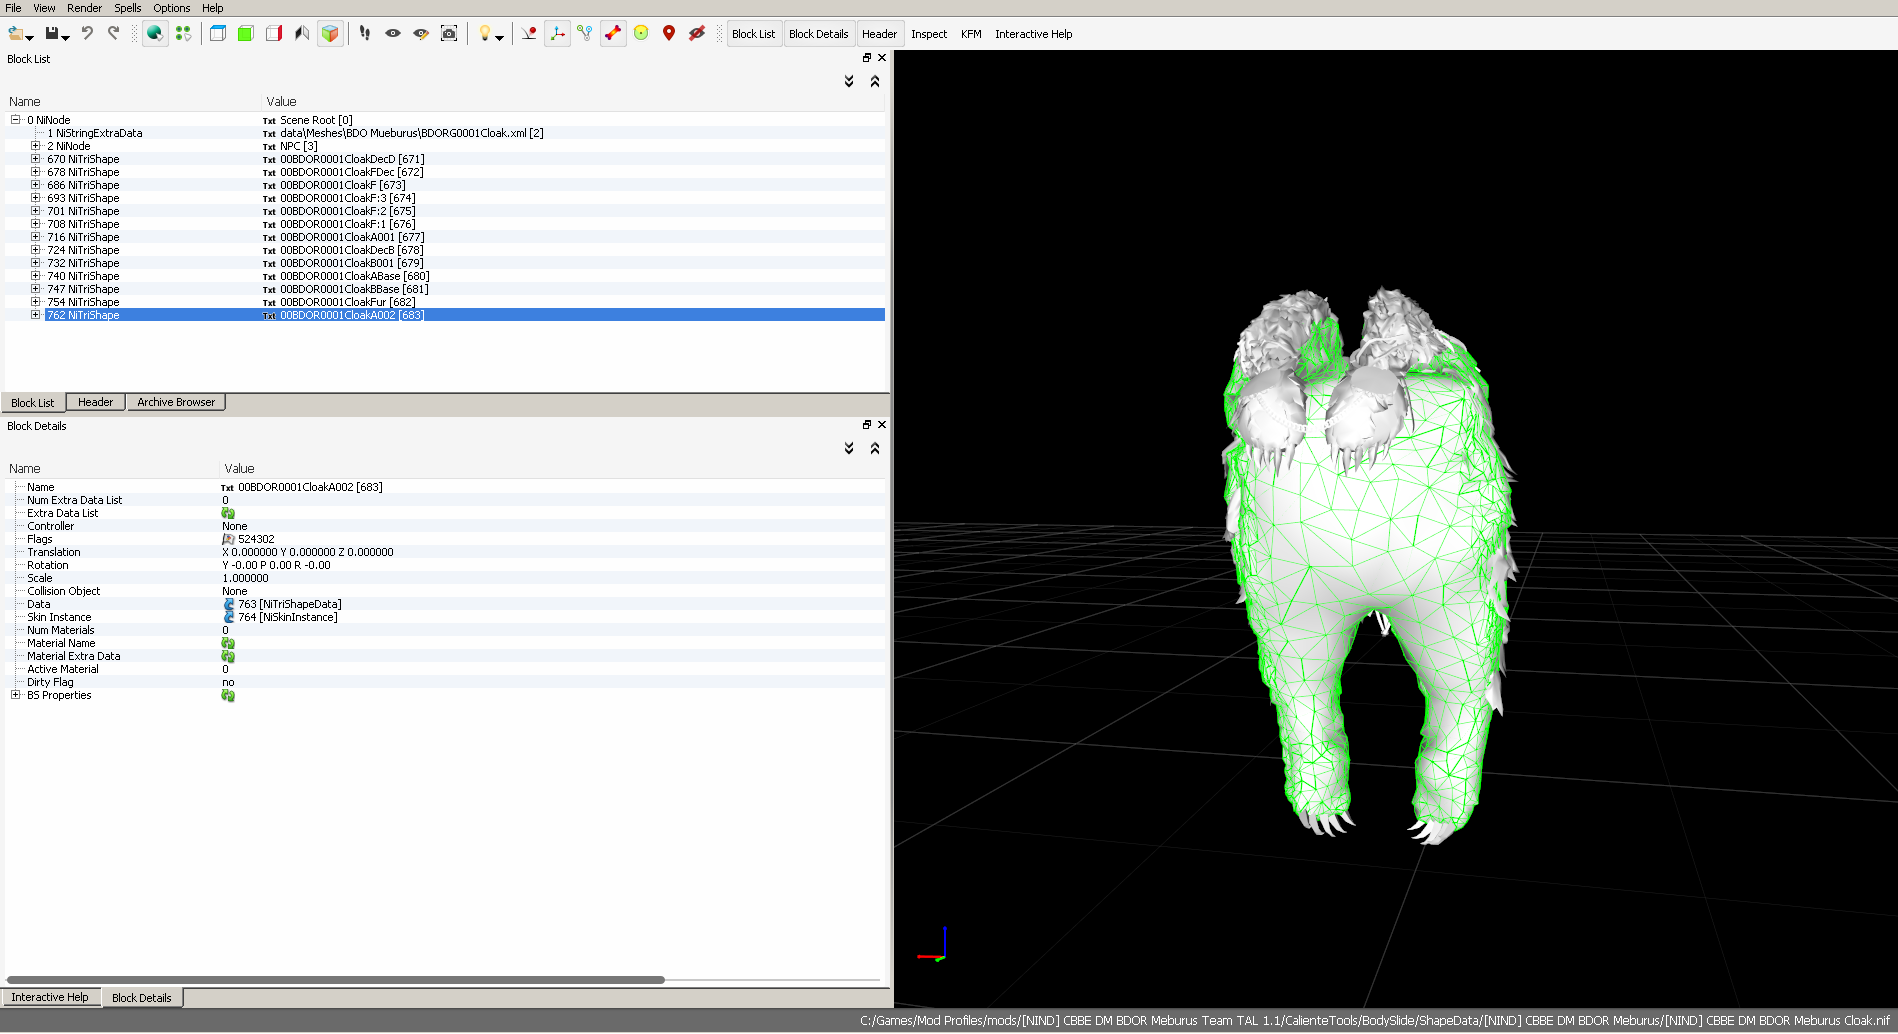Switch to Side view red-faced cube icon
1898x1034 pixels.
point(274,33)
